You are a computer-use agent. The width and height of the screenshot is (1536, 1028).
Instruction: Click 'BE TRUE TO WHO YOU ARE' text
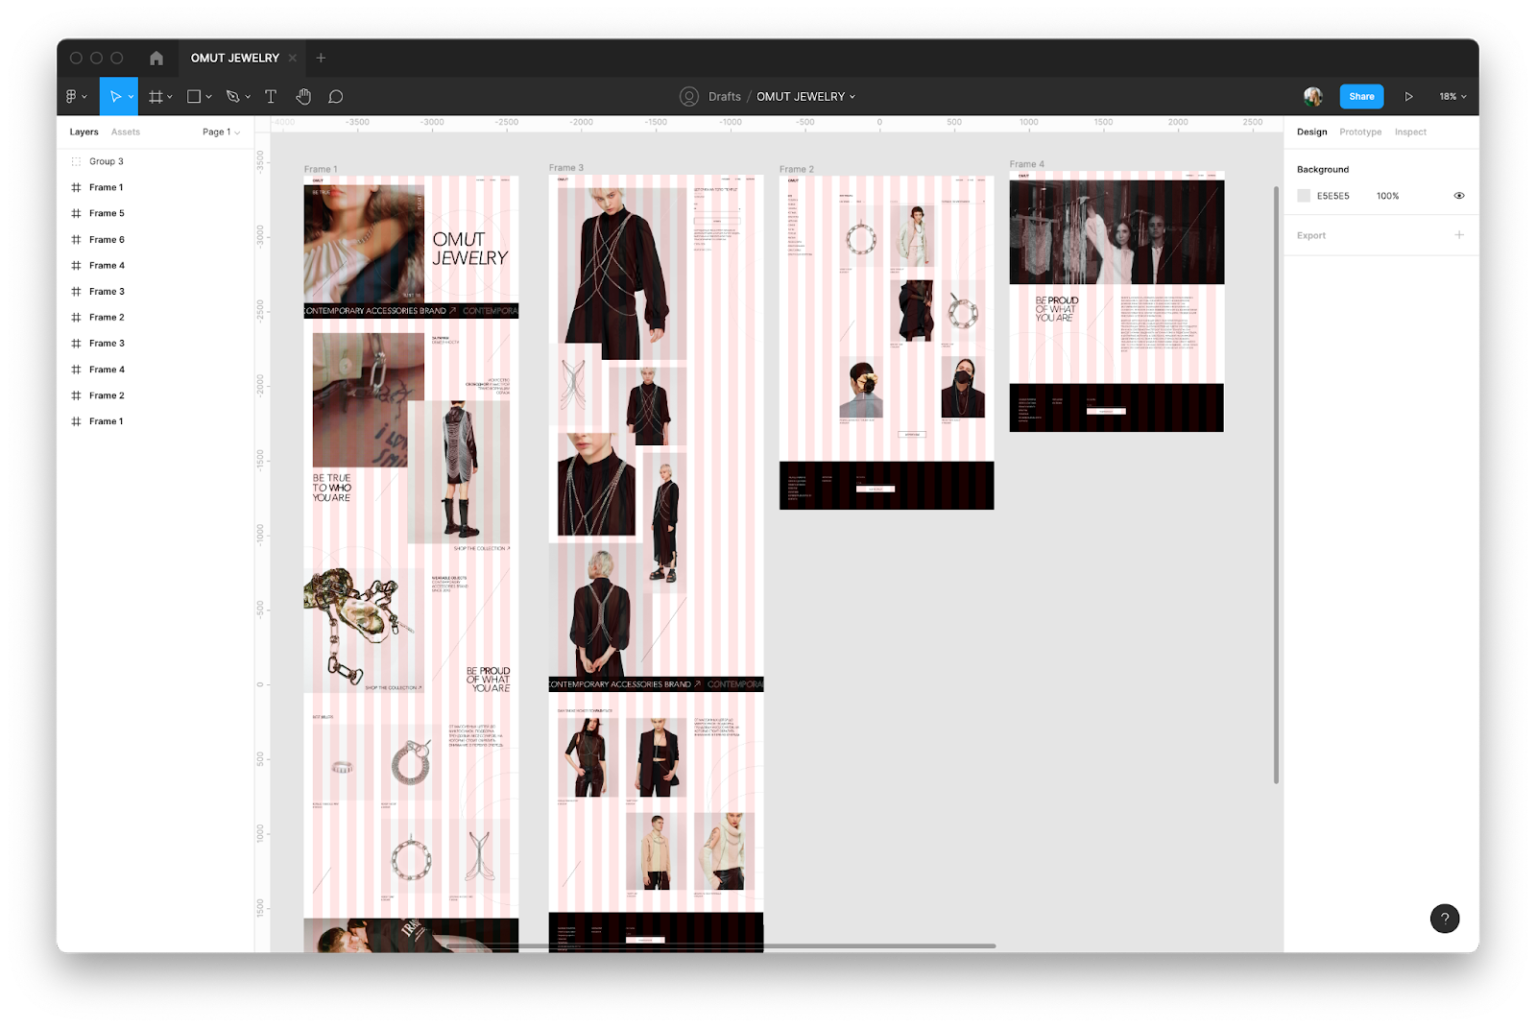[x=332, y=488]
